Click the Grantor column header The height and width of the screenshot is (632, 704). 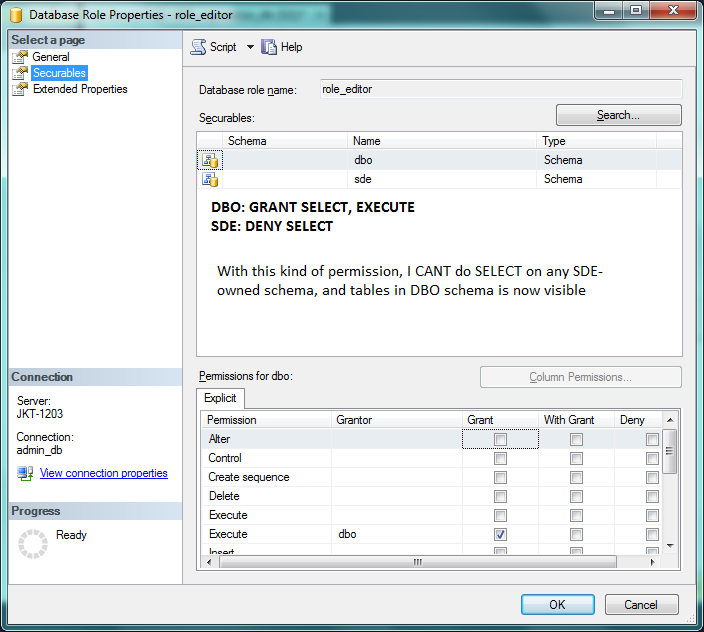click(x=397, y=420)
